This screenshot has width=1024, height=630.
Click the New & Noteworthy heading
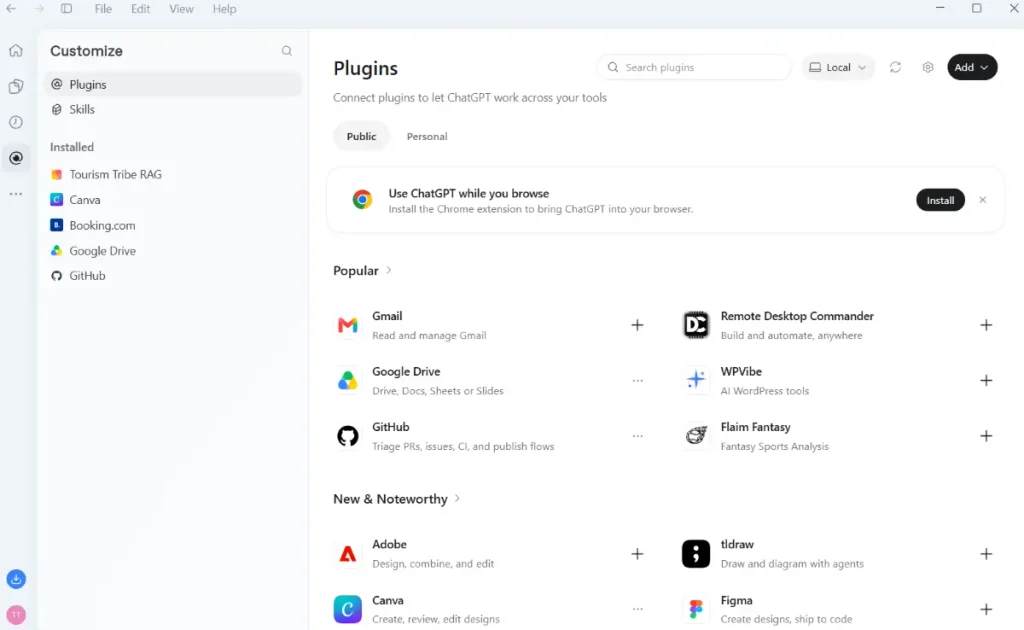[x=391, y=499]
